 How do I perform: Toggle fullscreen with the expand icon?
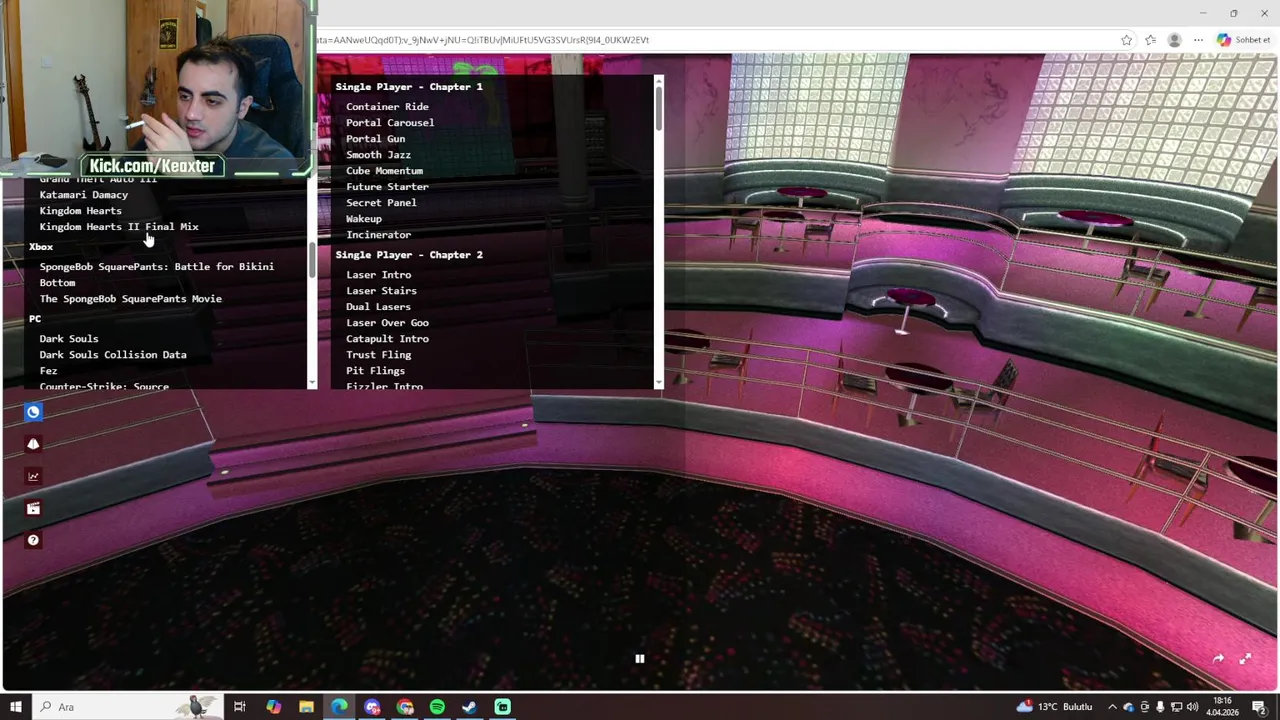tap(1245, 658)
